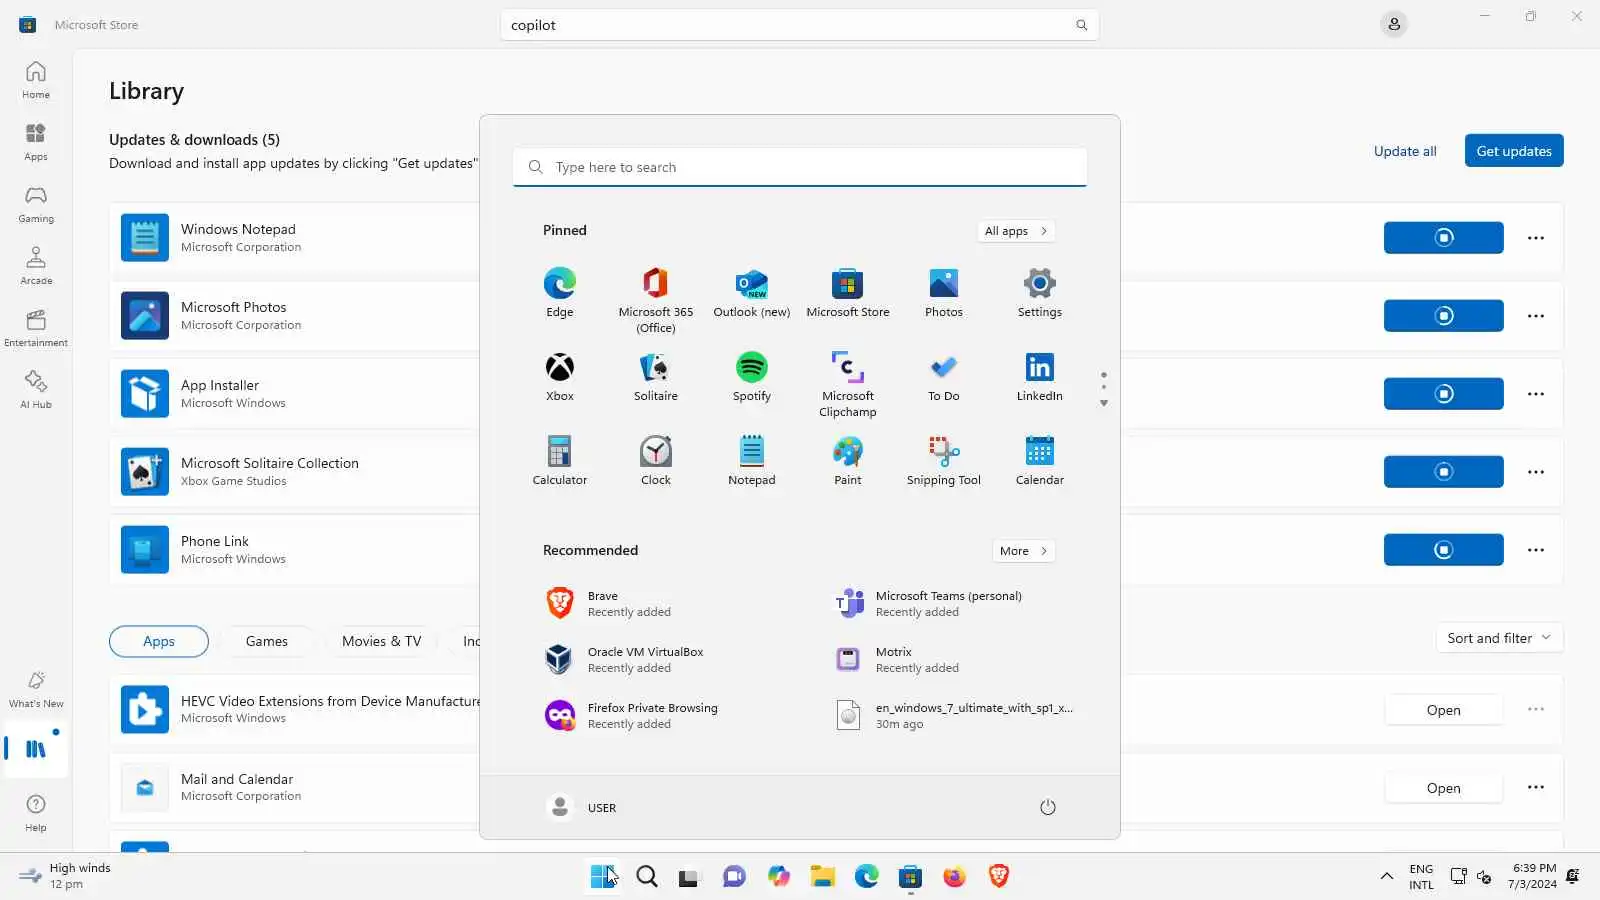Open To Do pinned app

944,377
